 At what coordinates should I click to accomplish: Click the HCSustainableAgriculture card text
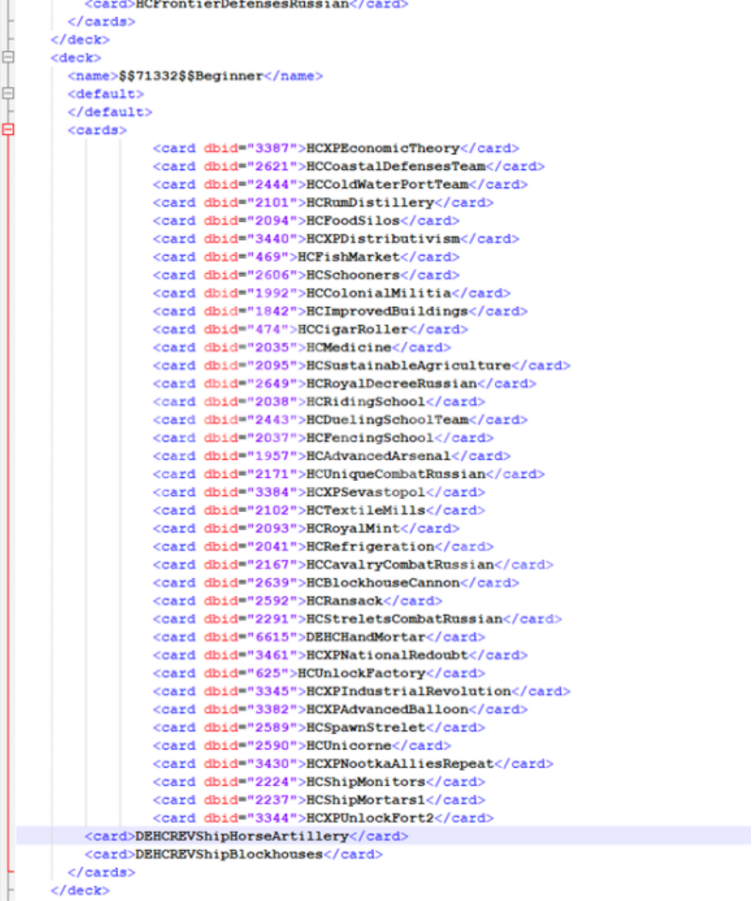point(408,365)
